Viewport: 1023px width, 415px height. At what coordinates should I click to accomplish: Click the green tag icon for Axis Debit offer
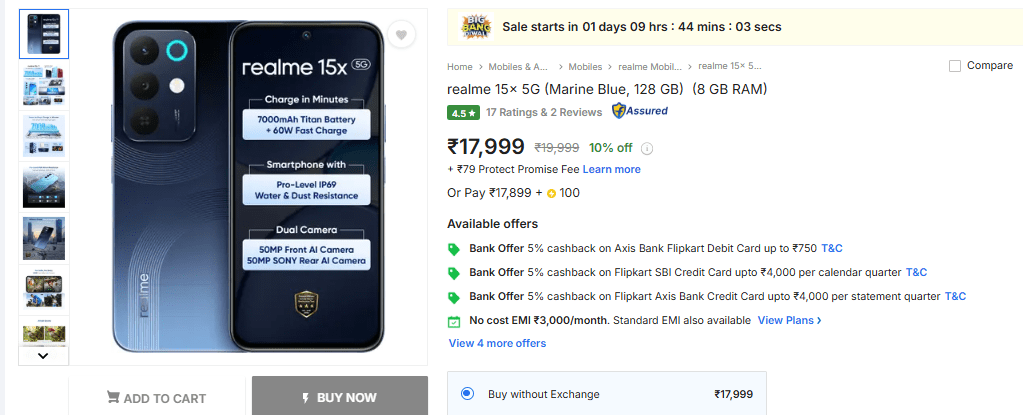tap(454, 249)
